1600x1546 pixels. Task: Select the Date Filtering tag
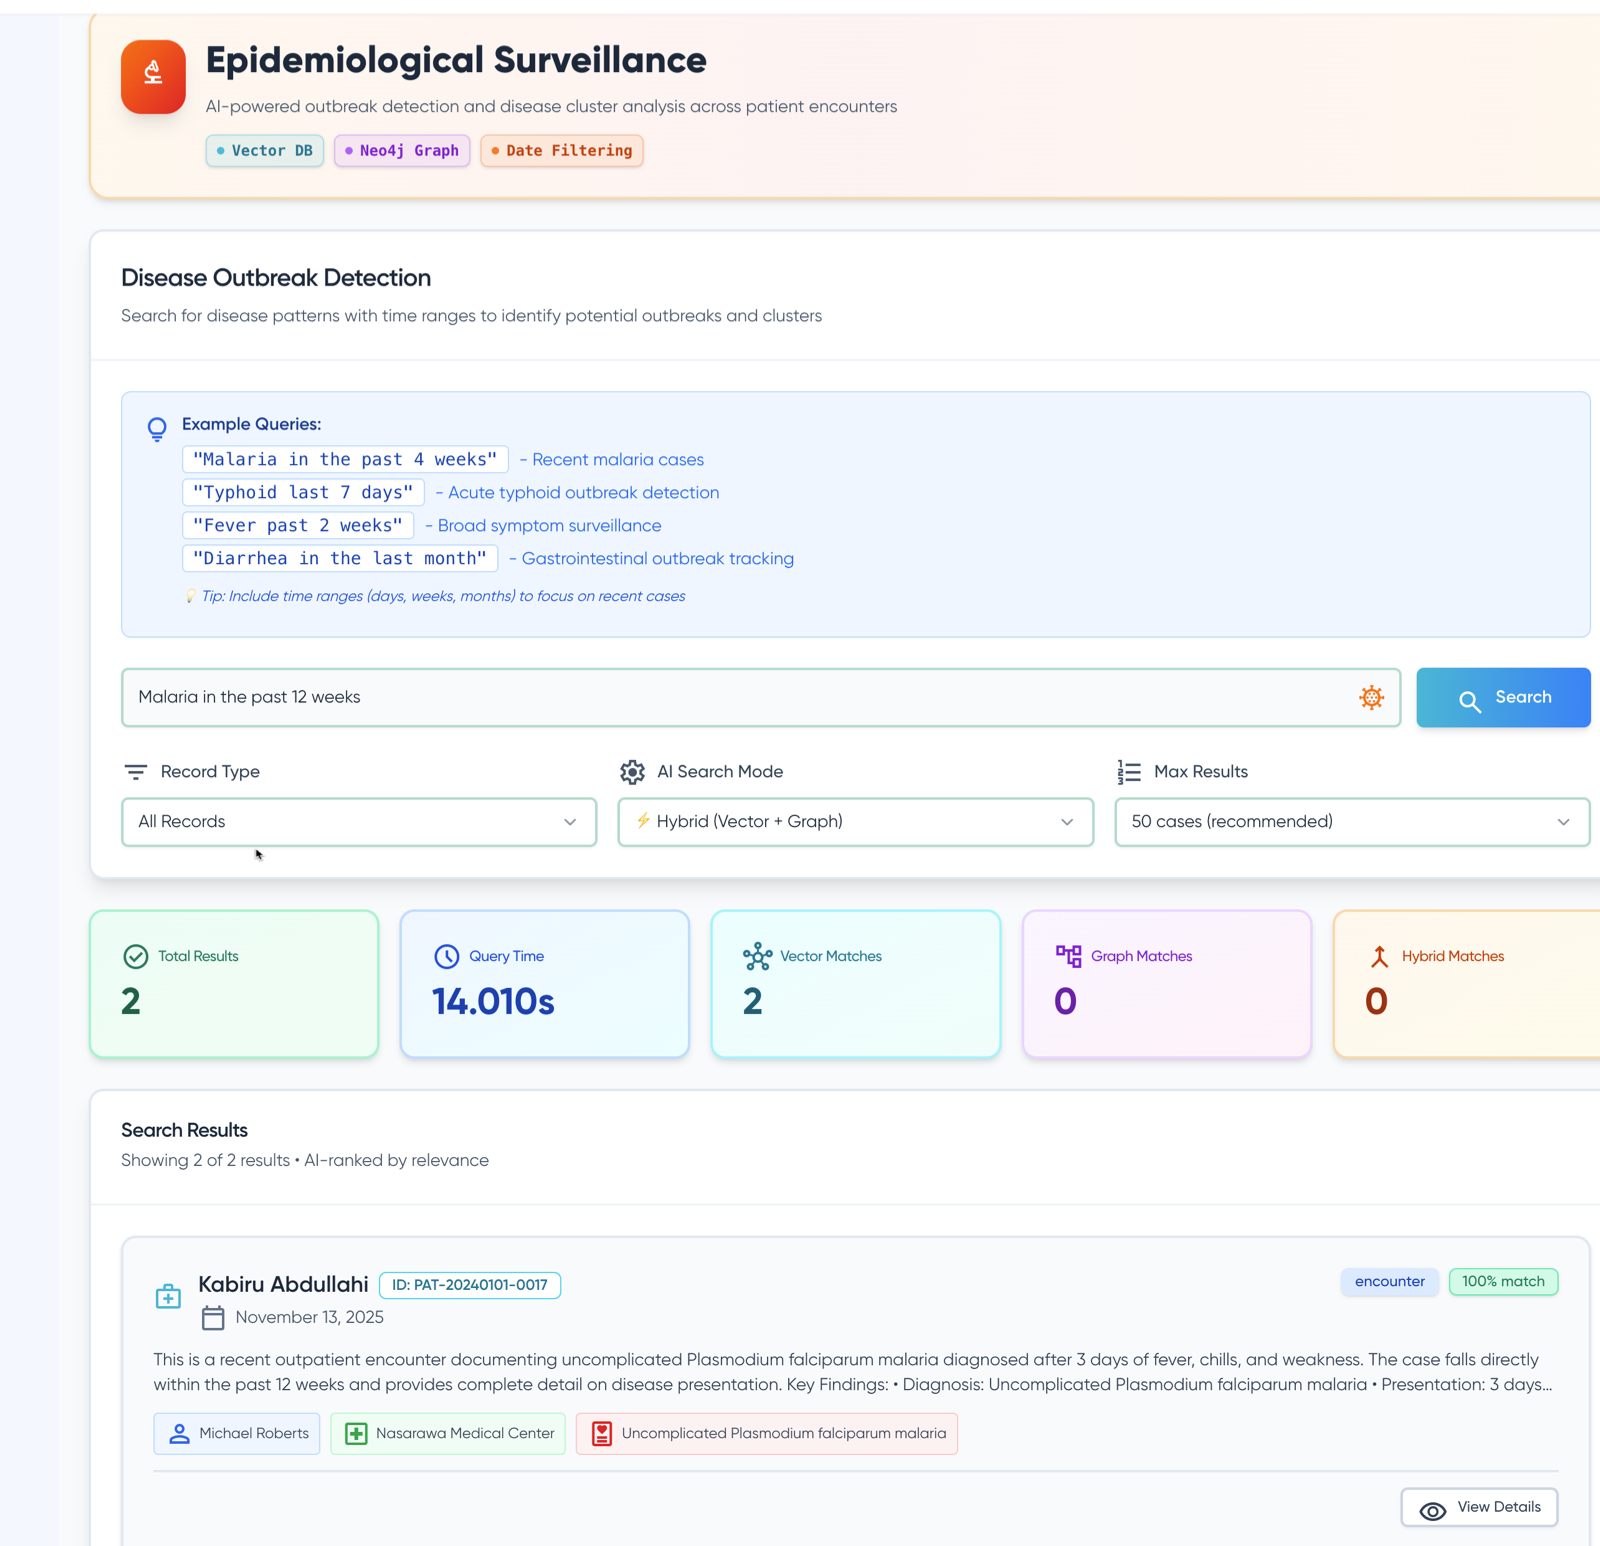pyautogui.click(x=561, y=151)
